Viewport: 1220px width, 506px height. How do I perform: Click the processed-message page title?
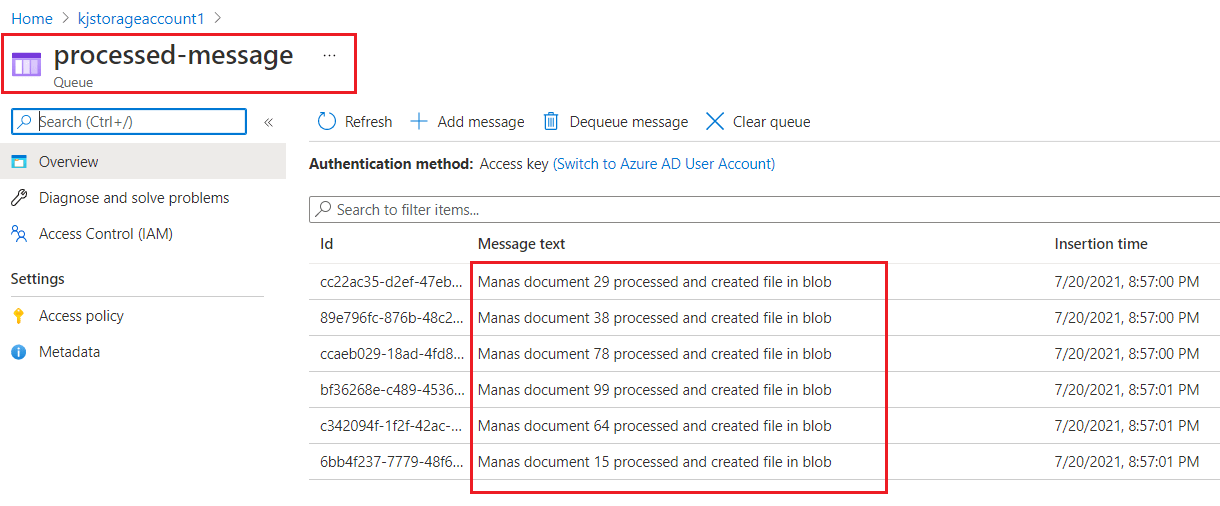(173, 55)
